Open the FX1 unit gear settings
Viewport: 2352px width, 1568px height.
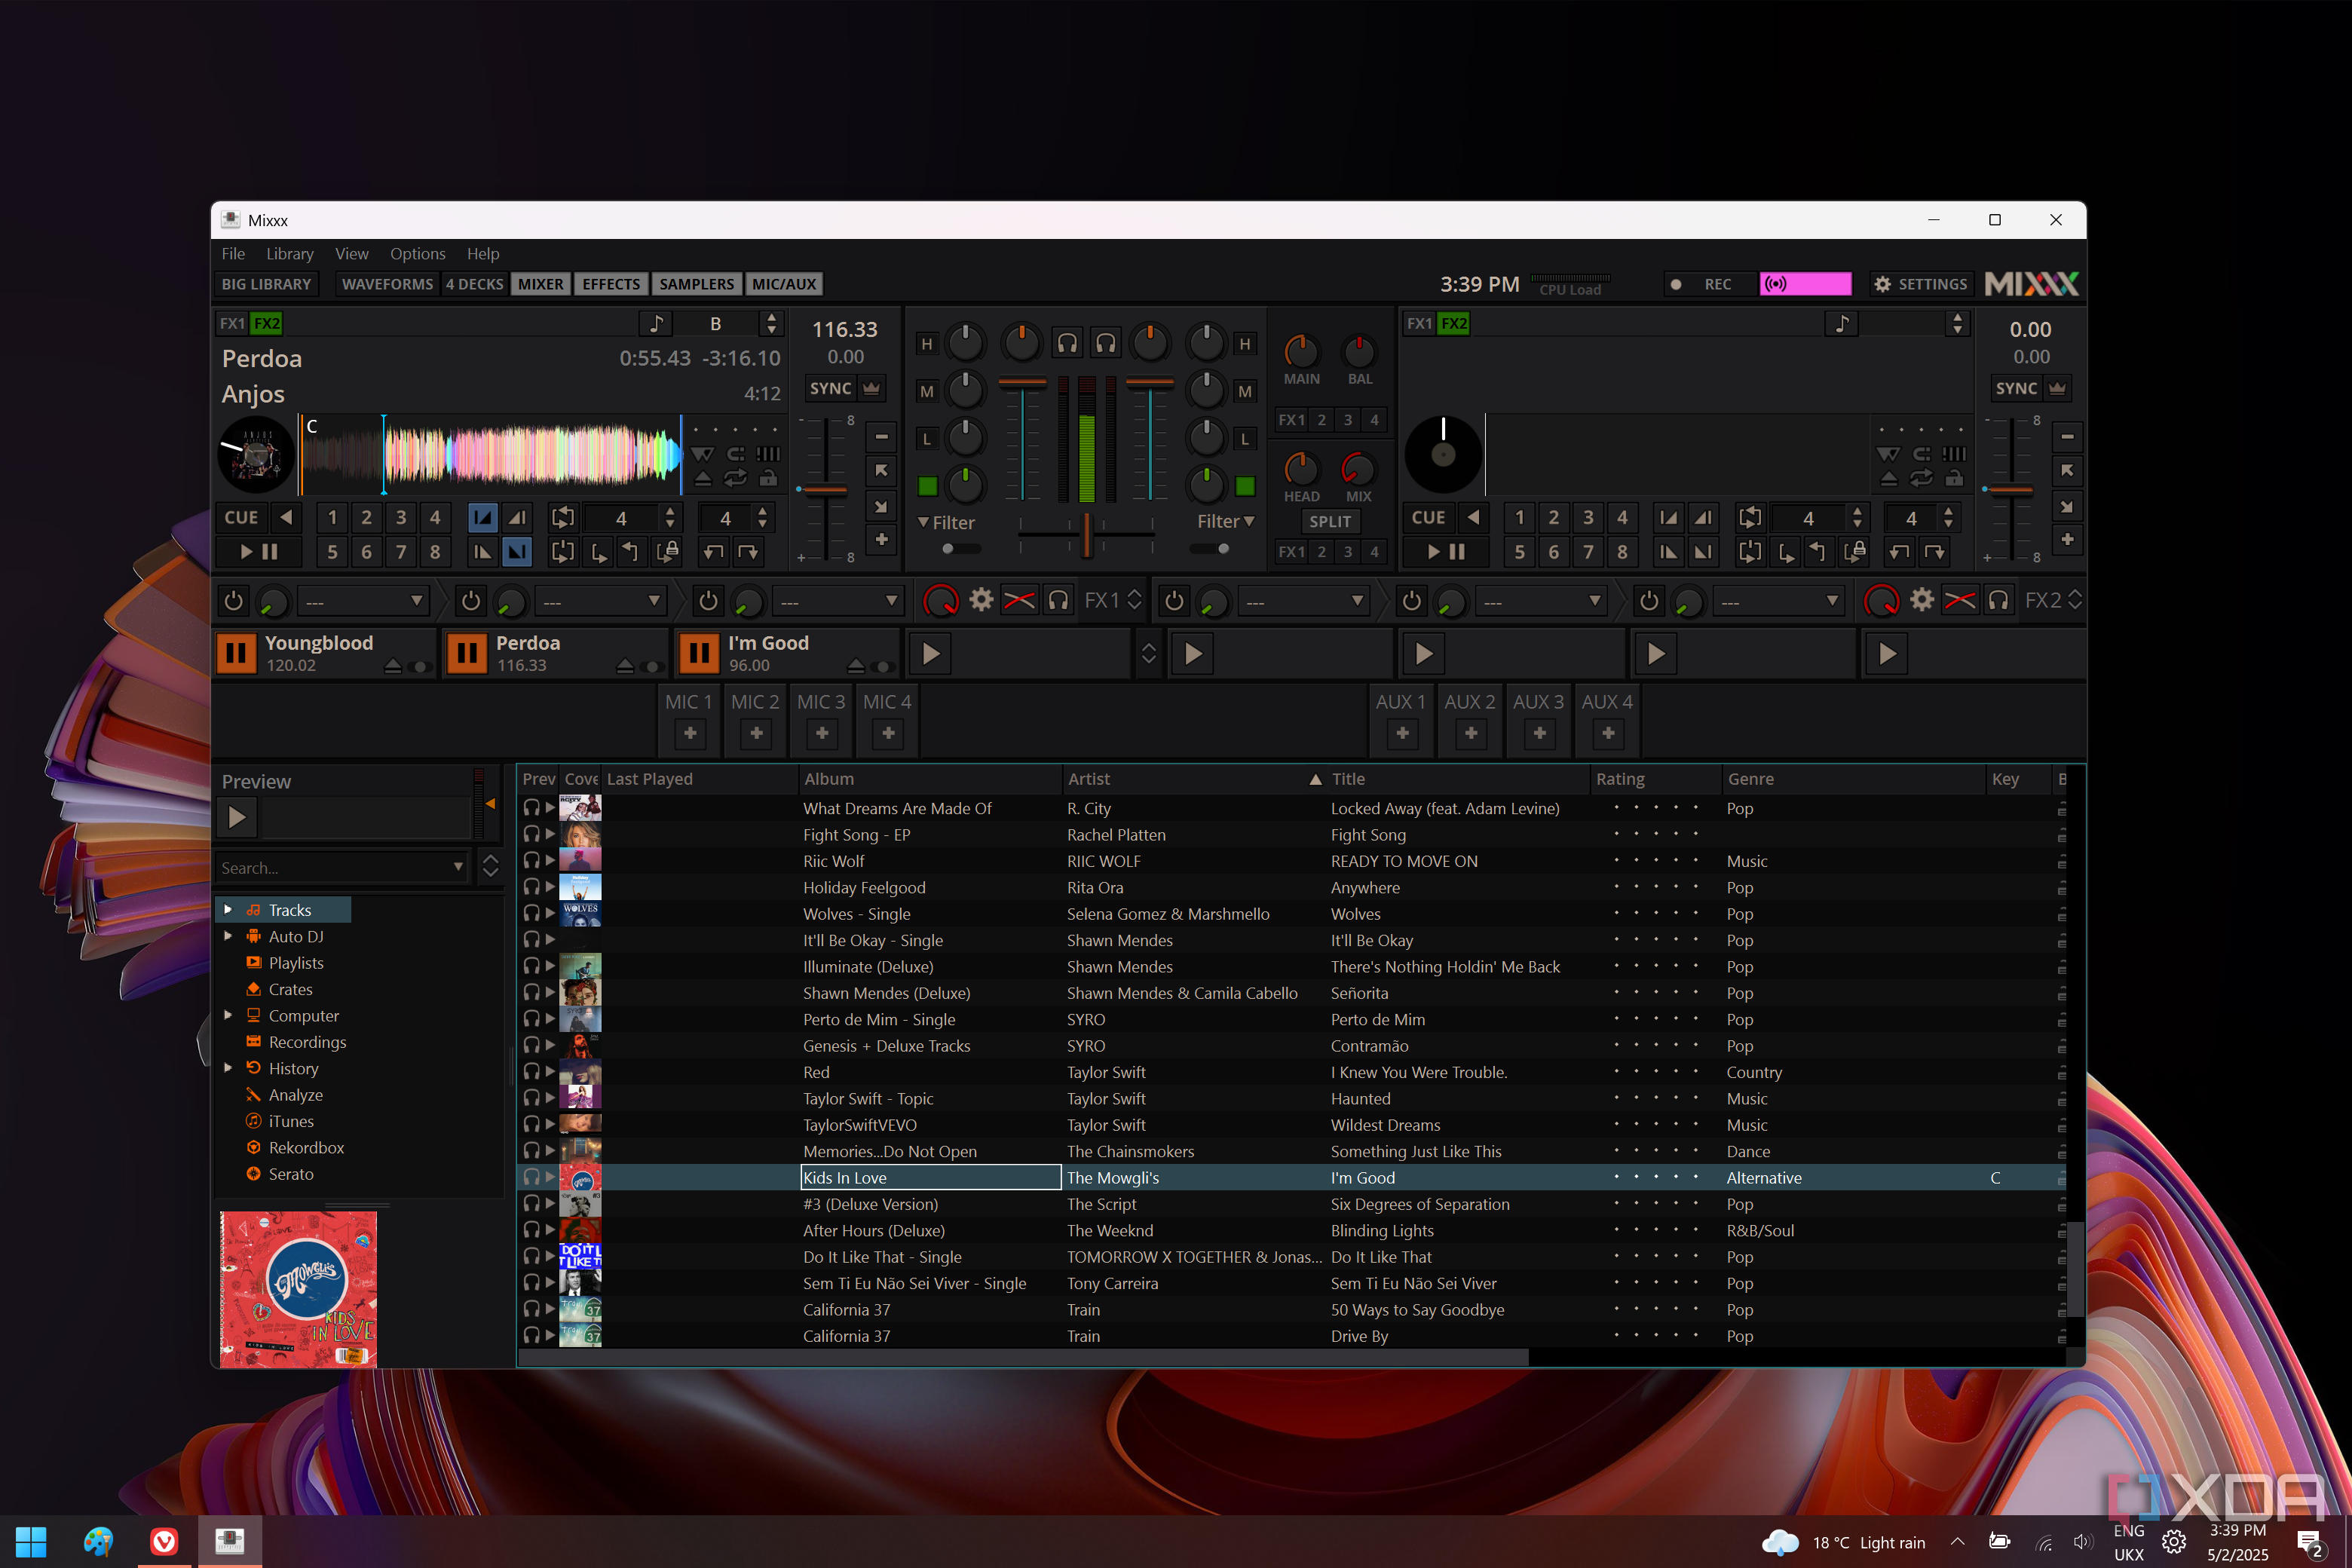click(981, 600)
